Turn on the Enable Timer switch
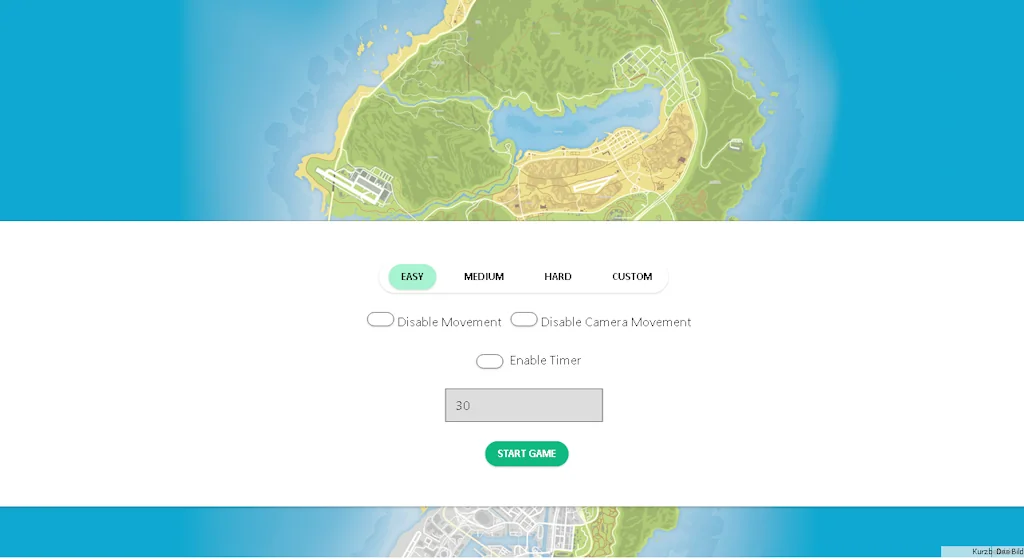Screen dimensions: 1024x559 pyautogui.click(x=490, y=361)
